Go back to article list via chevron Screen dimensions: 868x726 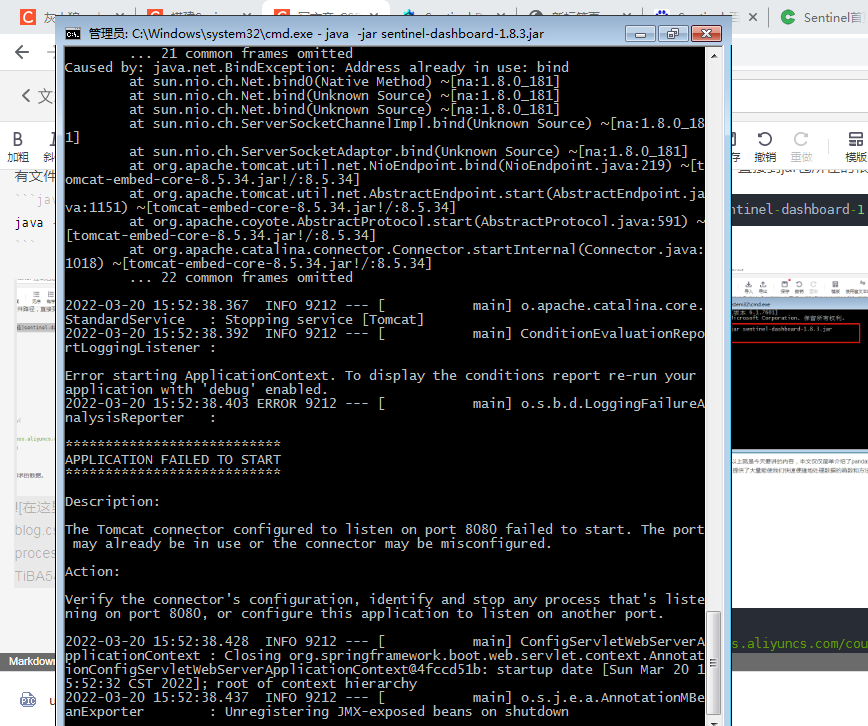26,96
